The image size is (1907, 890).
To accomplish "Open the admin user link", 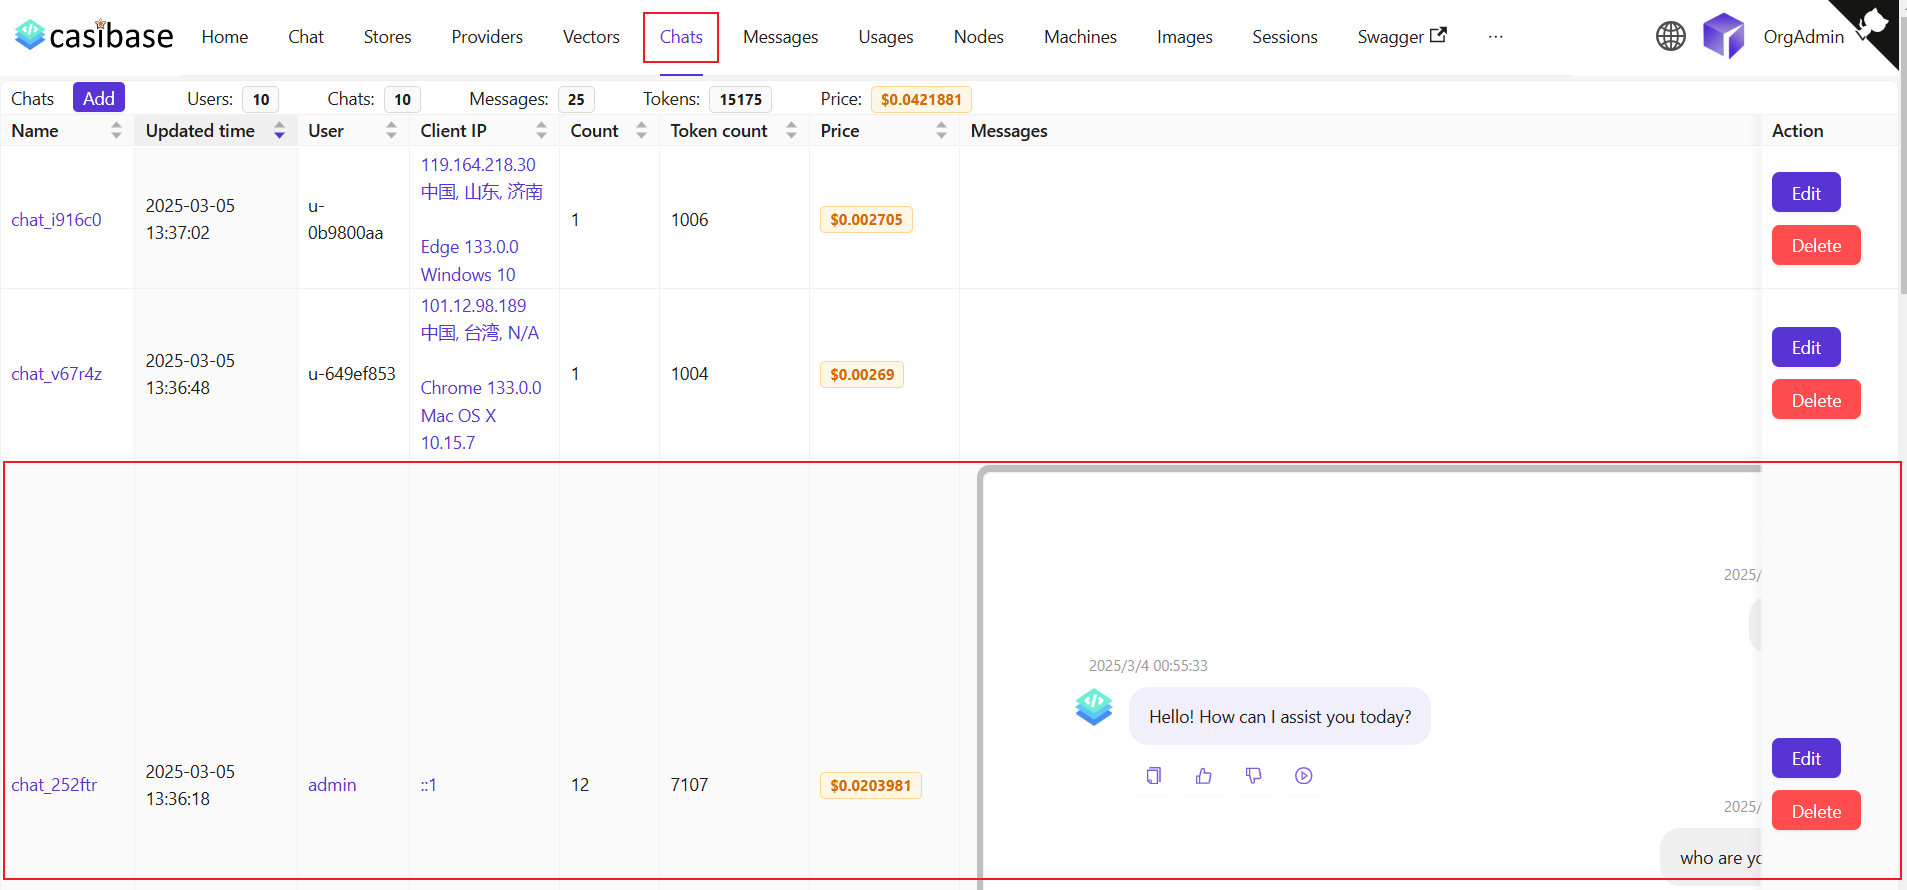I will tap(332, 785).
